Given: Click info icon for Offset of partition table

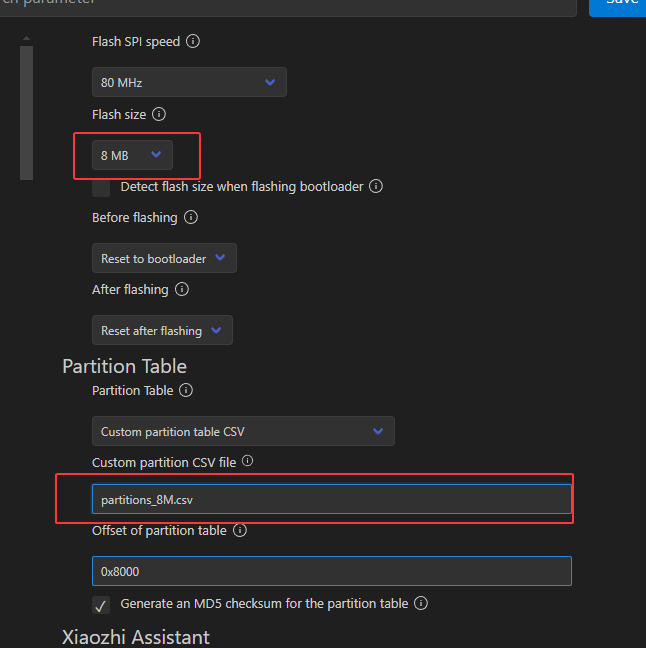Looking at the screenshot, I should pos(240,530).
